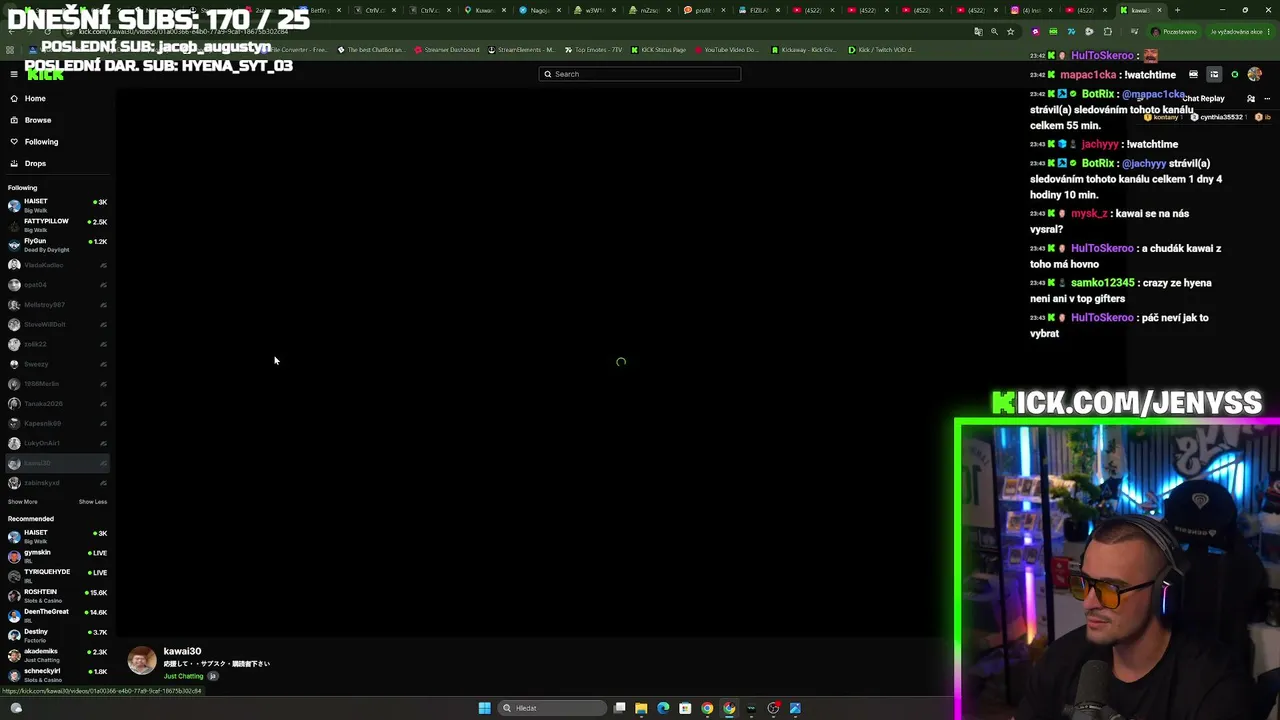
Task: Open akademiks recommended channel
Action: tap(57, 655)
